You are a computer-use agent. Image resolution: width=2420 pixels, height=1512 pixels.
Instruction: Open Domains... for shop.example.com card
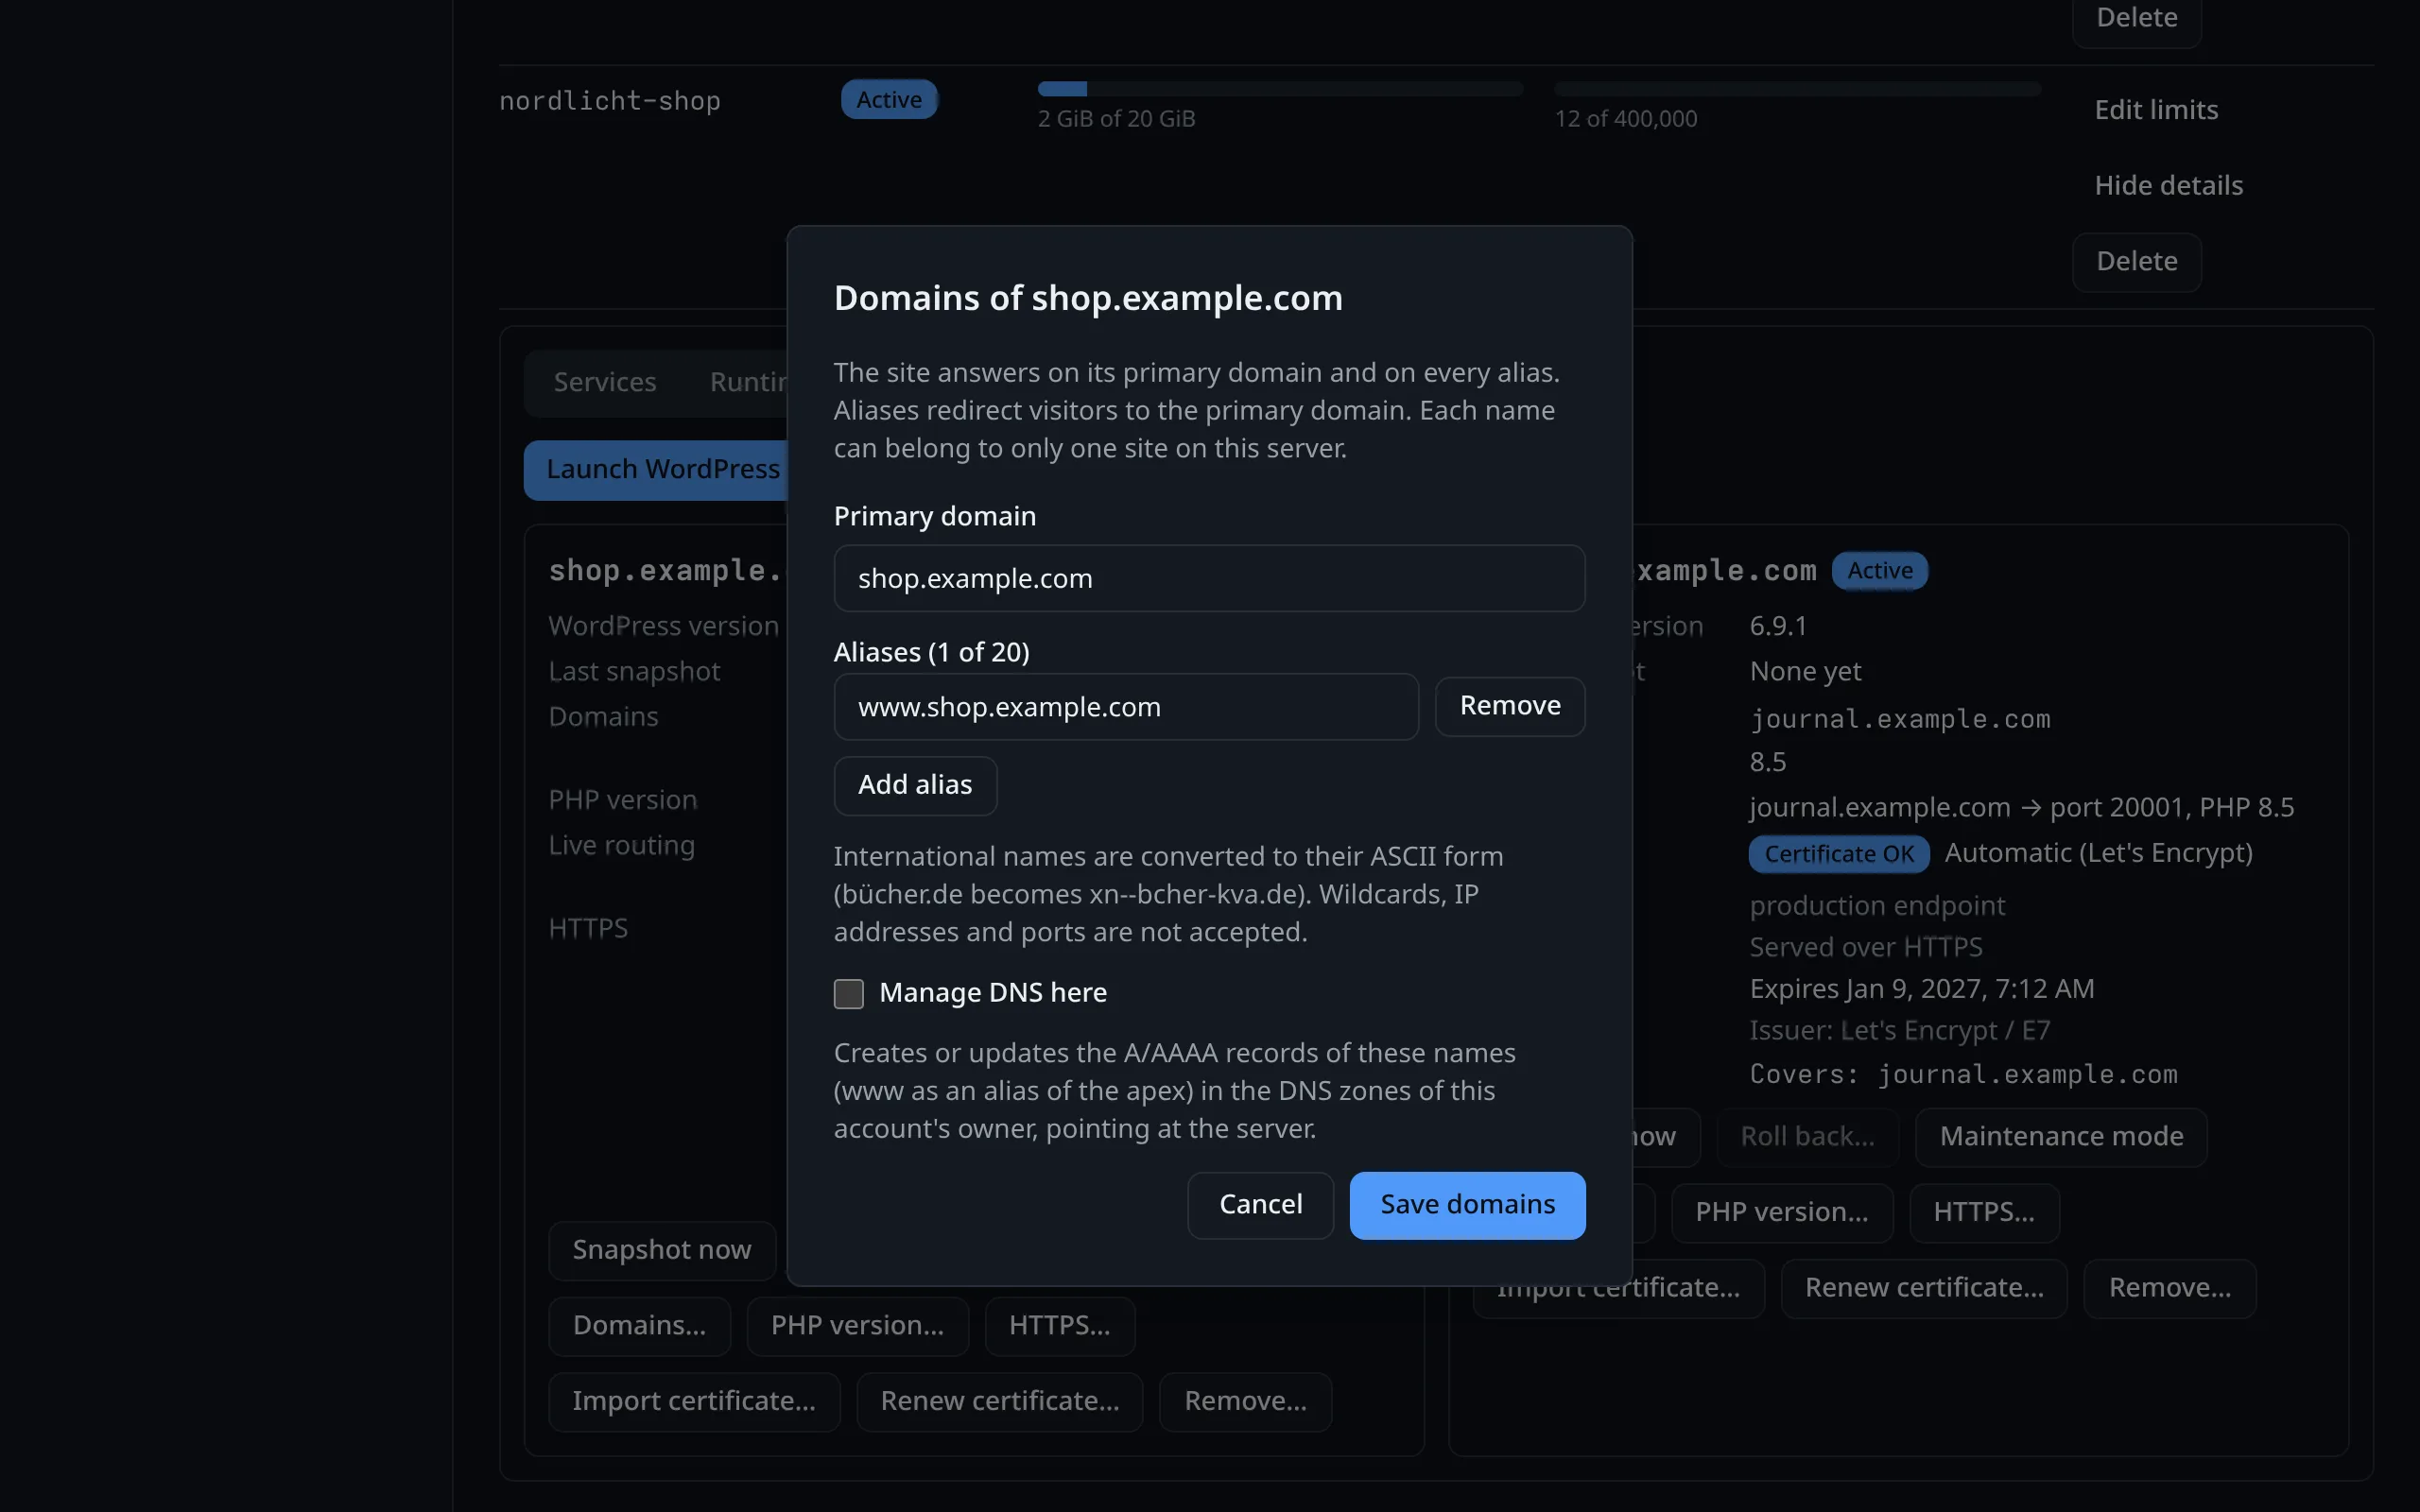click(639, 1326)
